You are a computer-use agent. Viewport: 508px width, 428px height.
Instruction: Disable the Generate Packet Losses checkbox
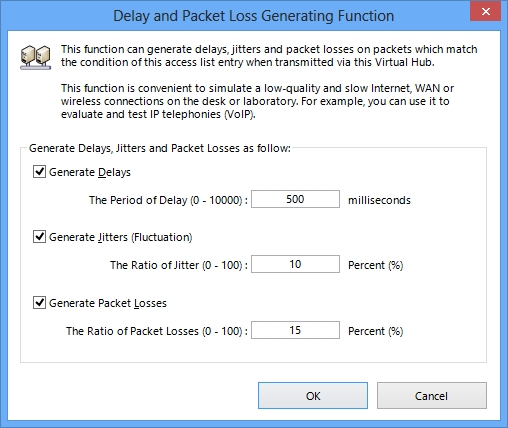39,303
